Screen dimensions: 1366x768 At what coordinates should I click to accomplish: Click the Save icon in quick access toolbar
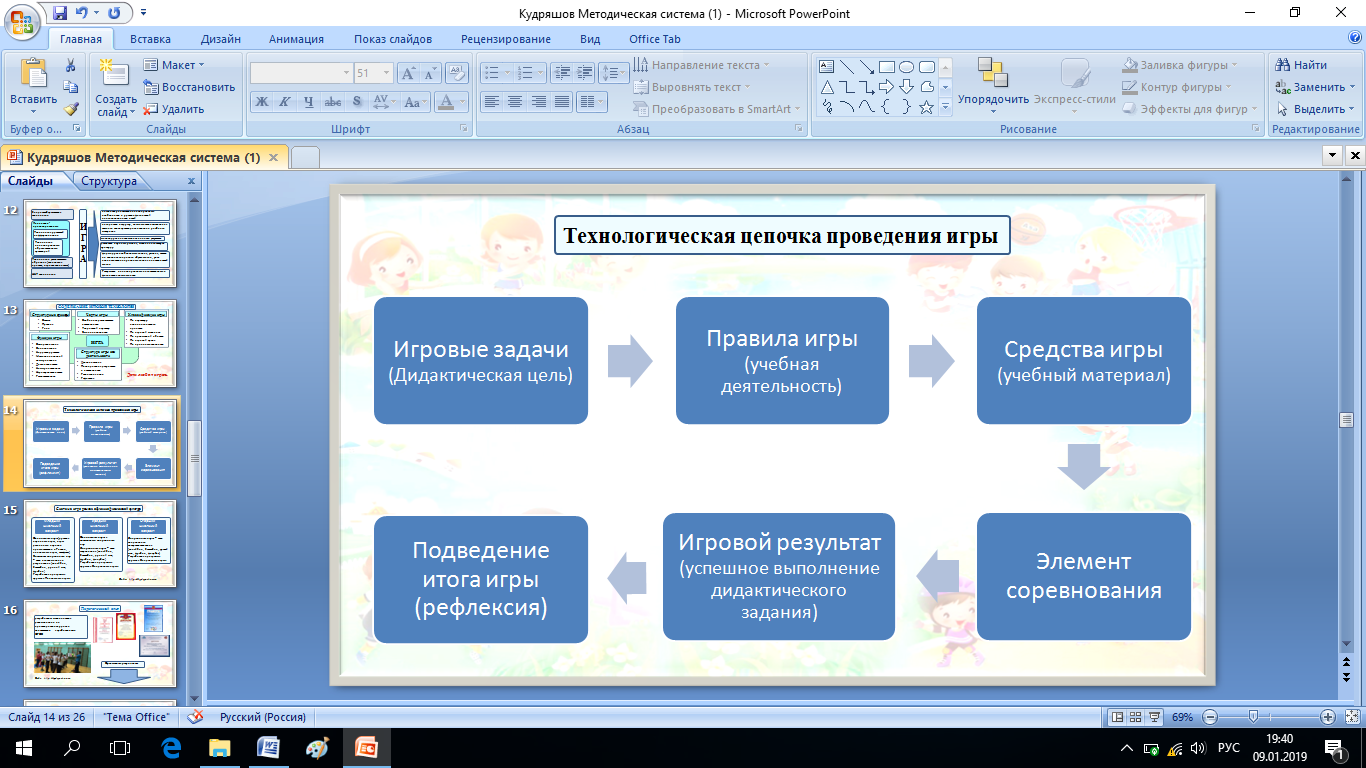click(x=59, y=13)
